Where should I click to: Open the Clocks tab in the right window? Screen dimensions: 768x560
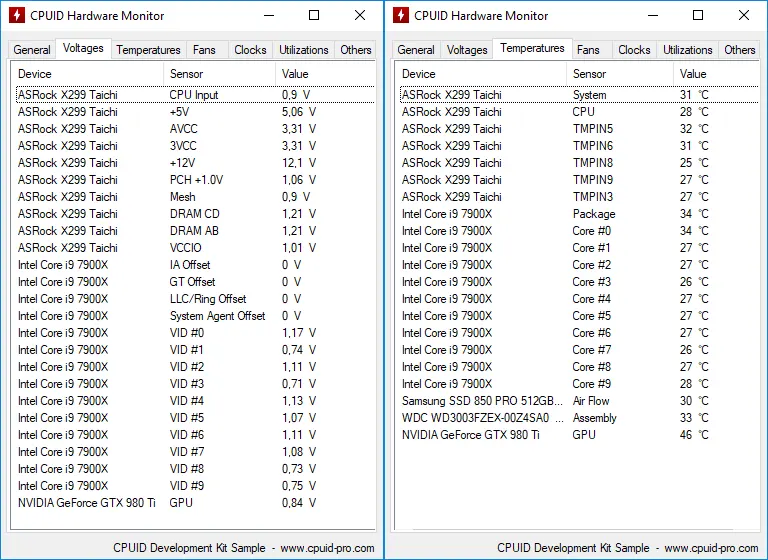point(634,50)
